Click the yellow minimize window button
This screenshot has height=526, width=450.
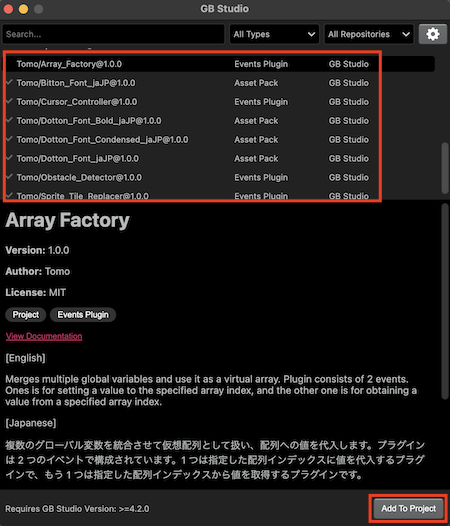click(23, 9)
